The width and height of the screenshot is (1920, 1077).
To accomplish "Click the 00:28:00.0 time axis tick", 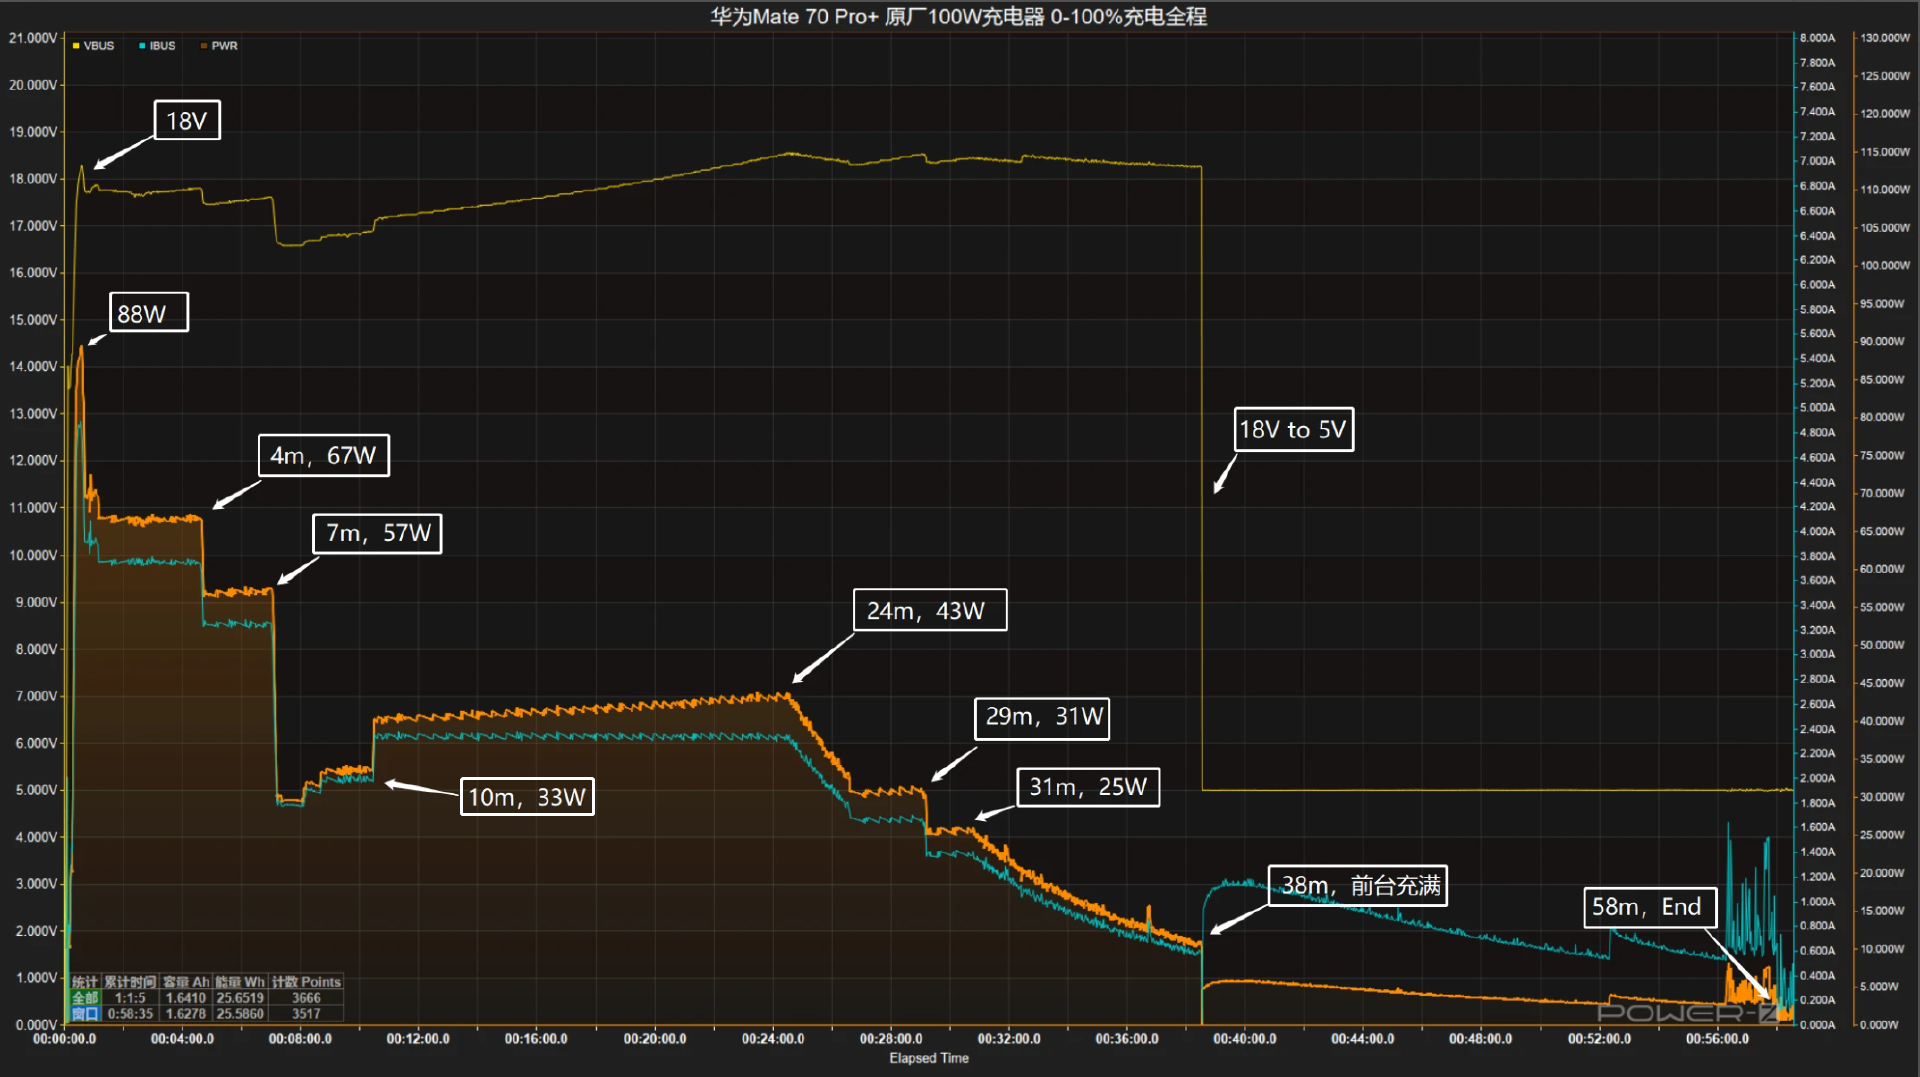I will click(891, 1039).
